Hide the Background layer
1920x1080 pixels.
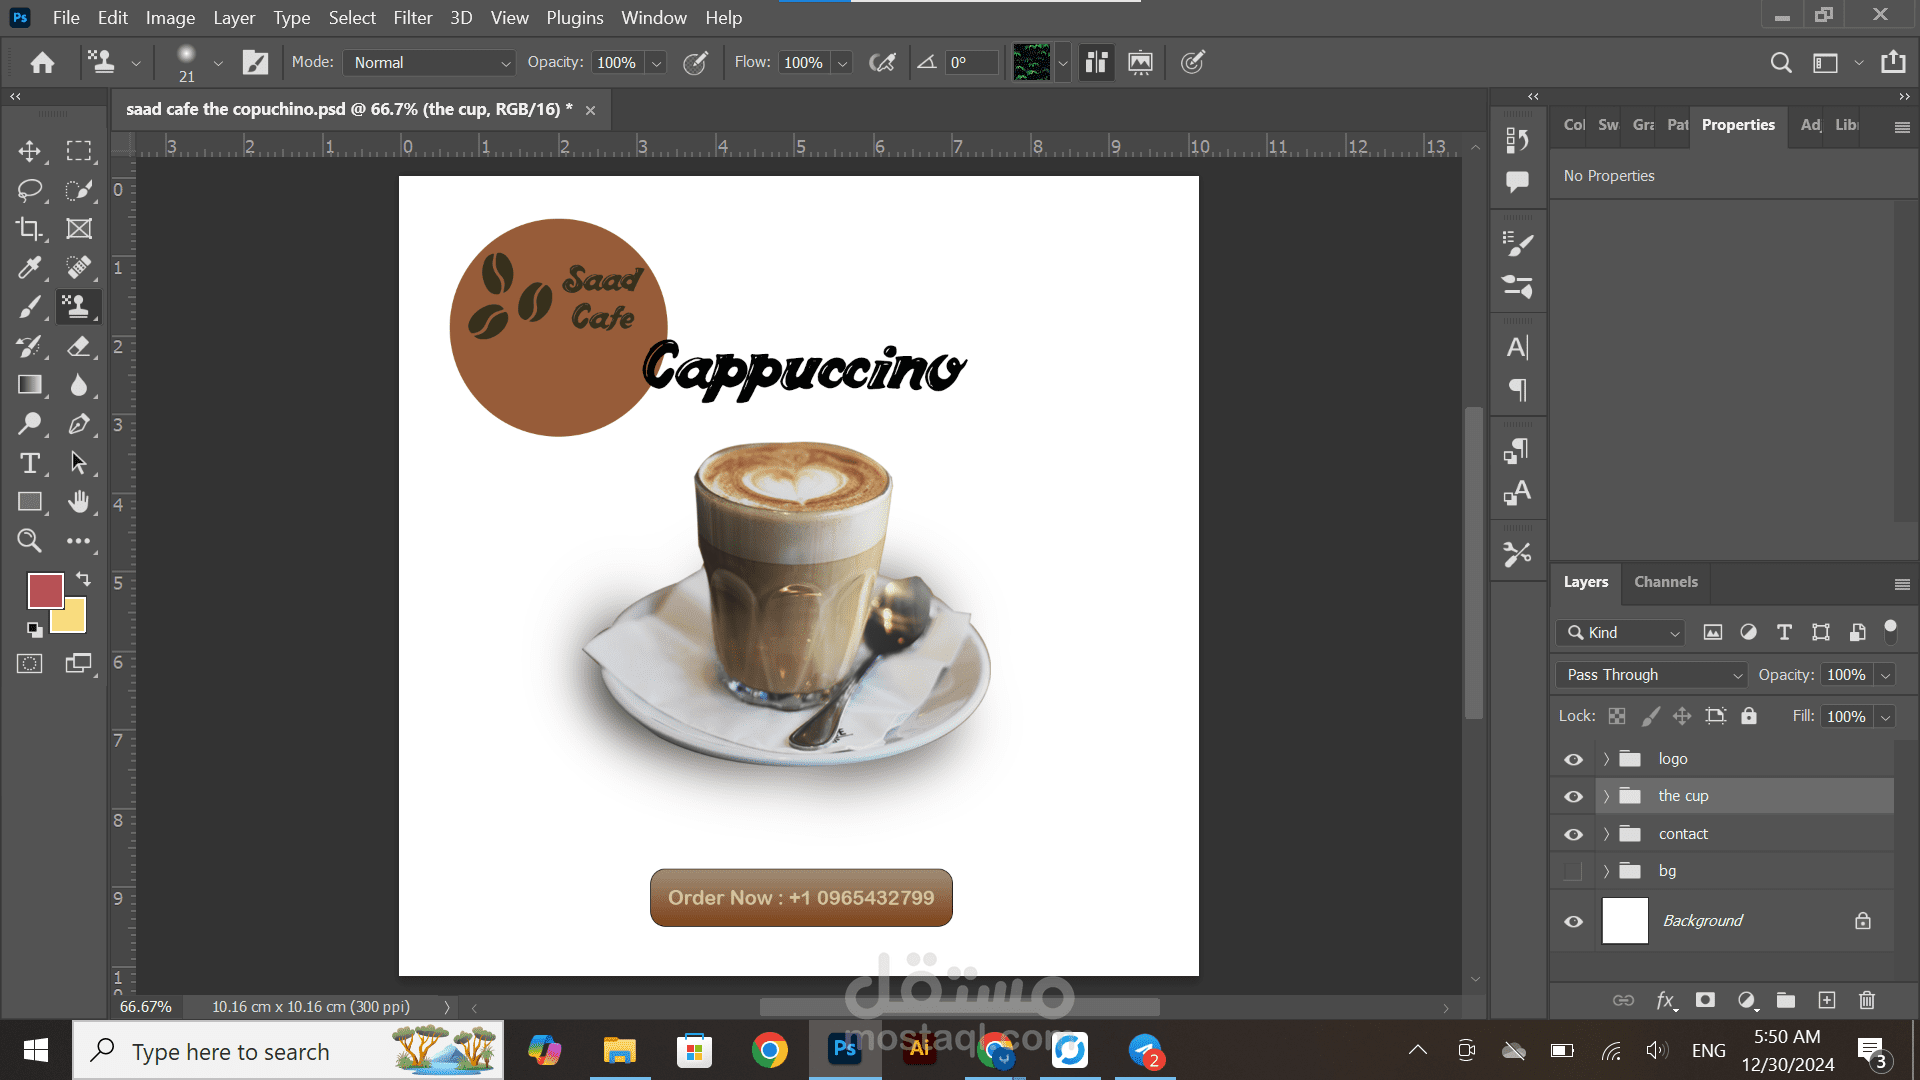1573,921
